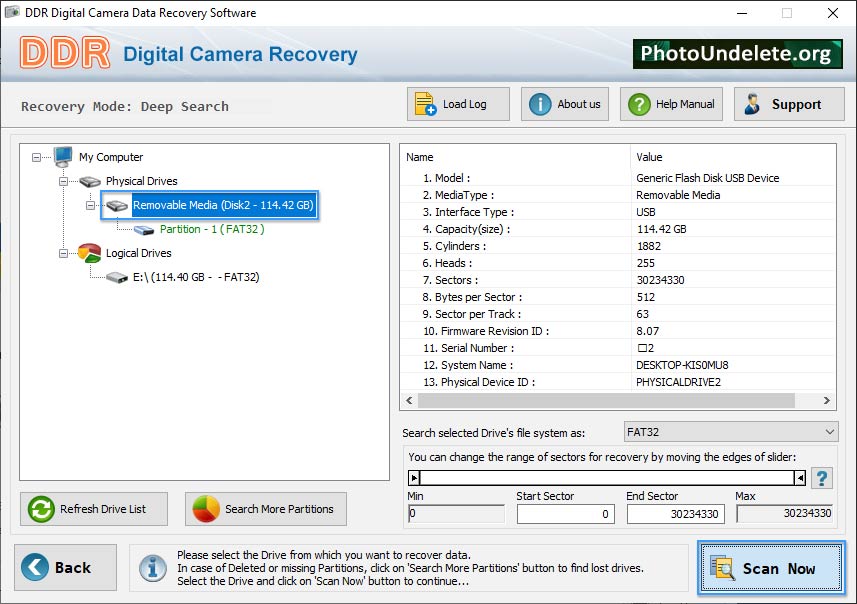Screen dimensions: 857x604
Task: Click the Start Sector input field
Action: [566, 514]
